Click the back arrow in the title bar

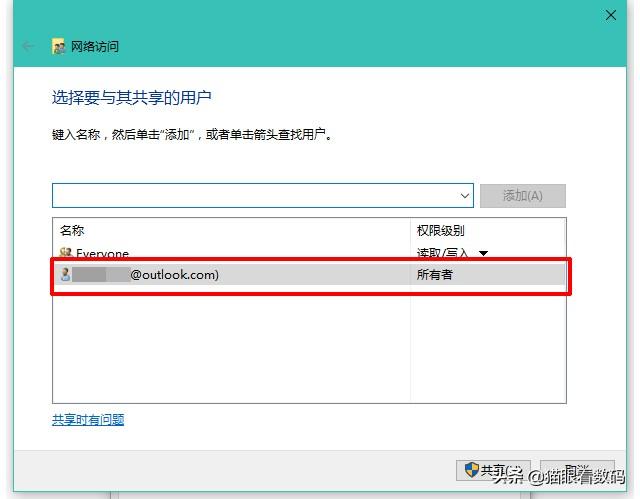(28, 46)
